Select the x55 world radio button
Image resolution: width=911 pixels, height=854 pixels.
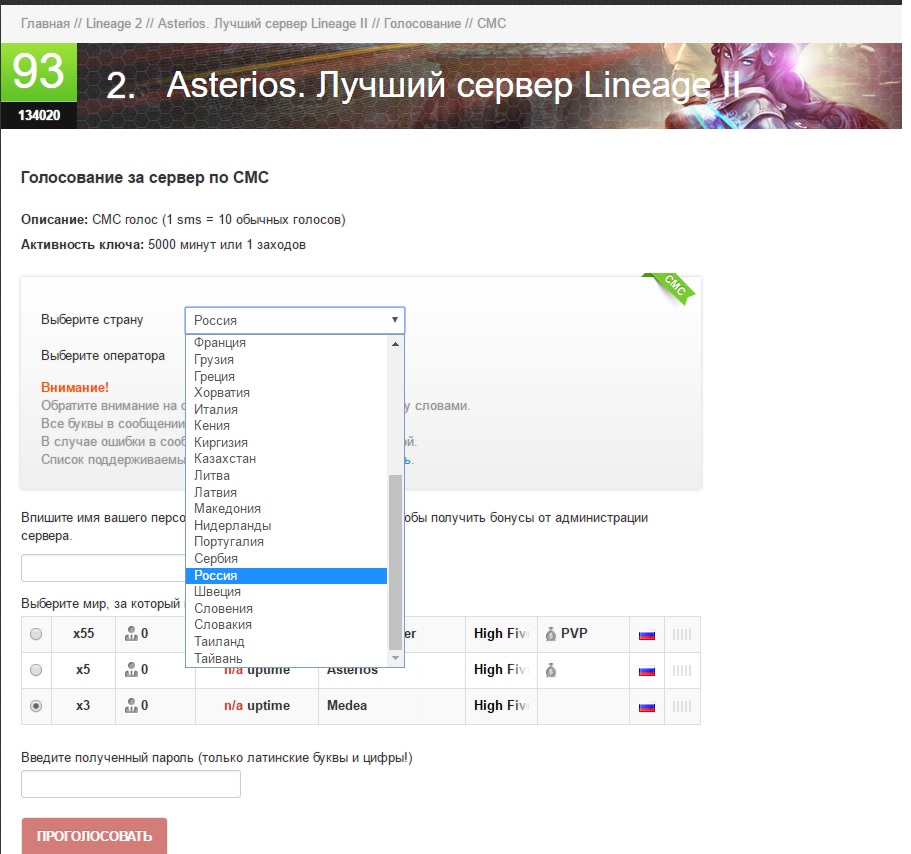pyautogui.click(x=36, y=634)
